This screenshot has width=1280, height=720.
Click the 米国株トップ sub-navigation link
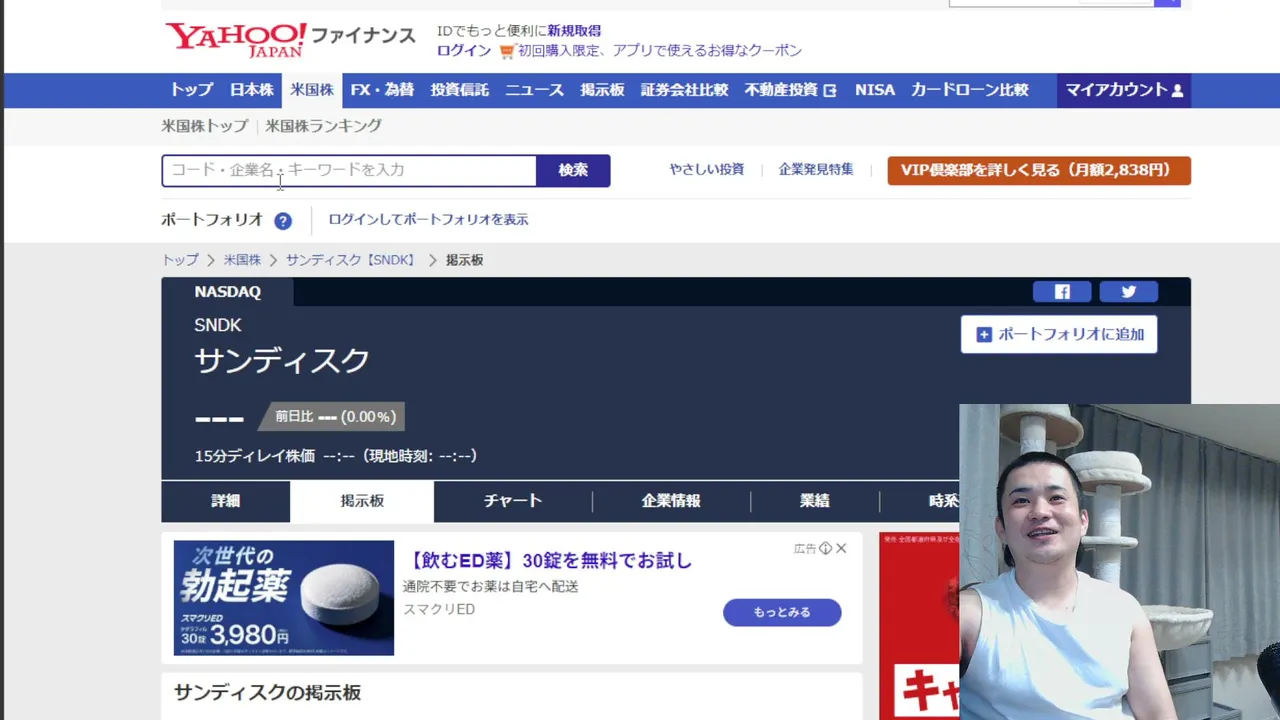[x=205, y=126]
